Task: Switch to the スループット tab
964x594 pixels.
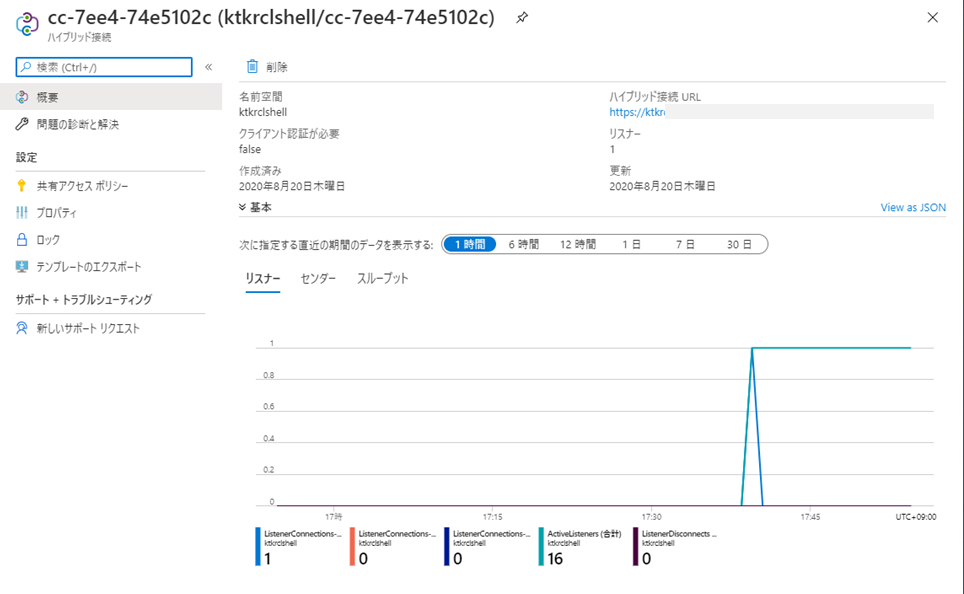Action: pos(382,279)
